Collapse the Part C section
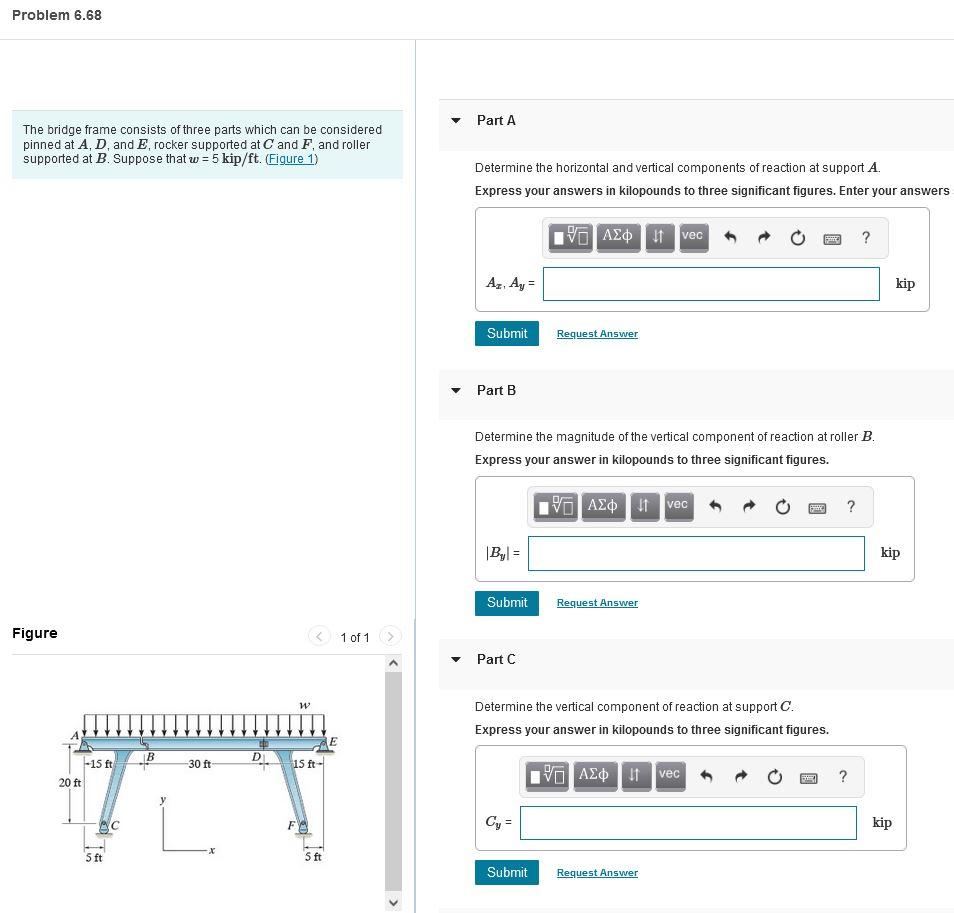This screenshot has width=954, height=913. (x=456, y=659)
